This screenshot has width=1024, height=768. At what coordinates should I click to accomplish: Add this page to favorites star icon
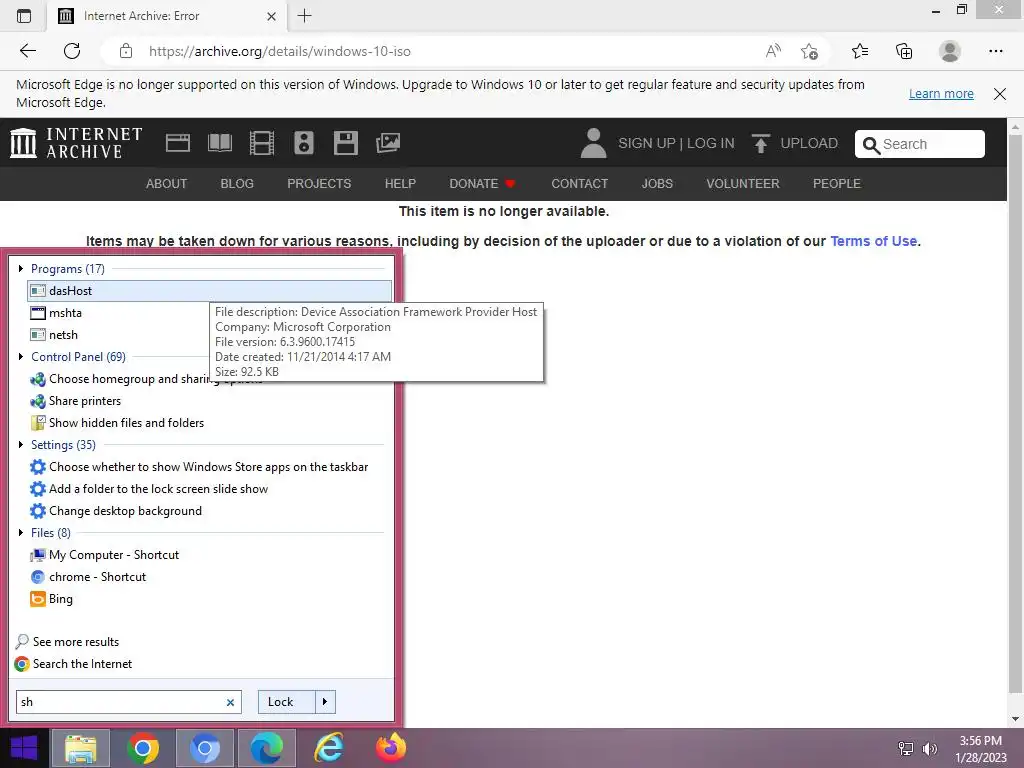click(x=809, y=51)
